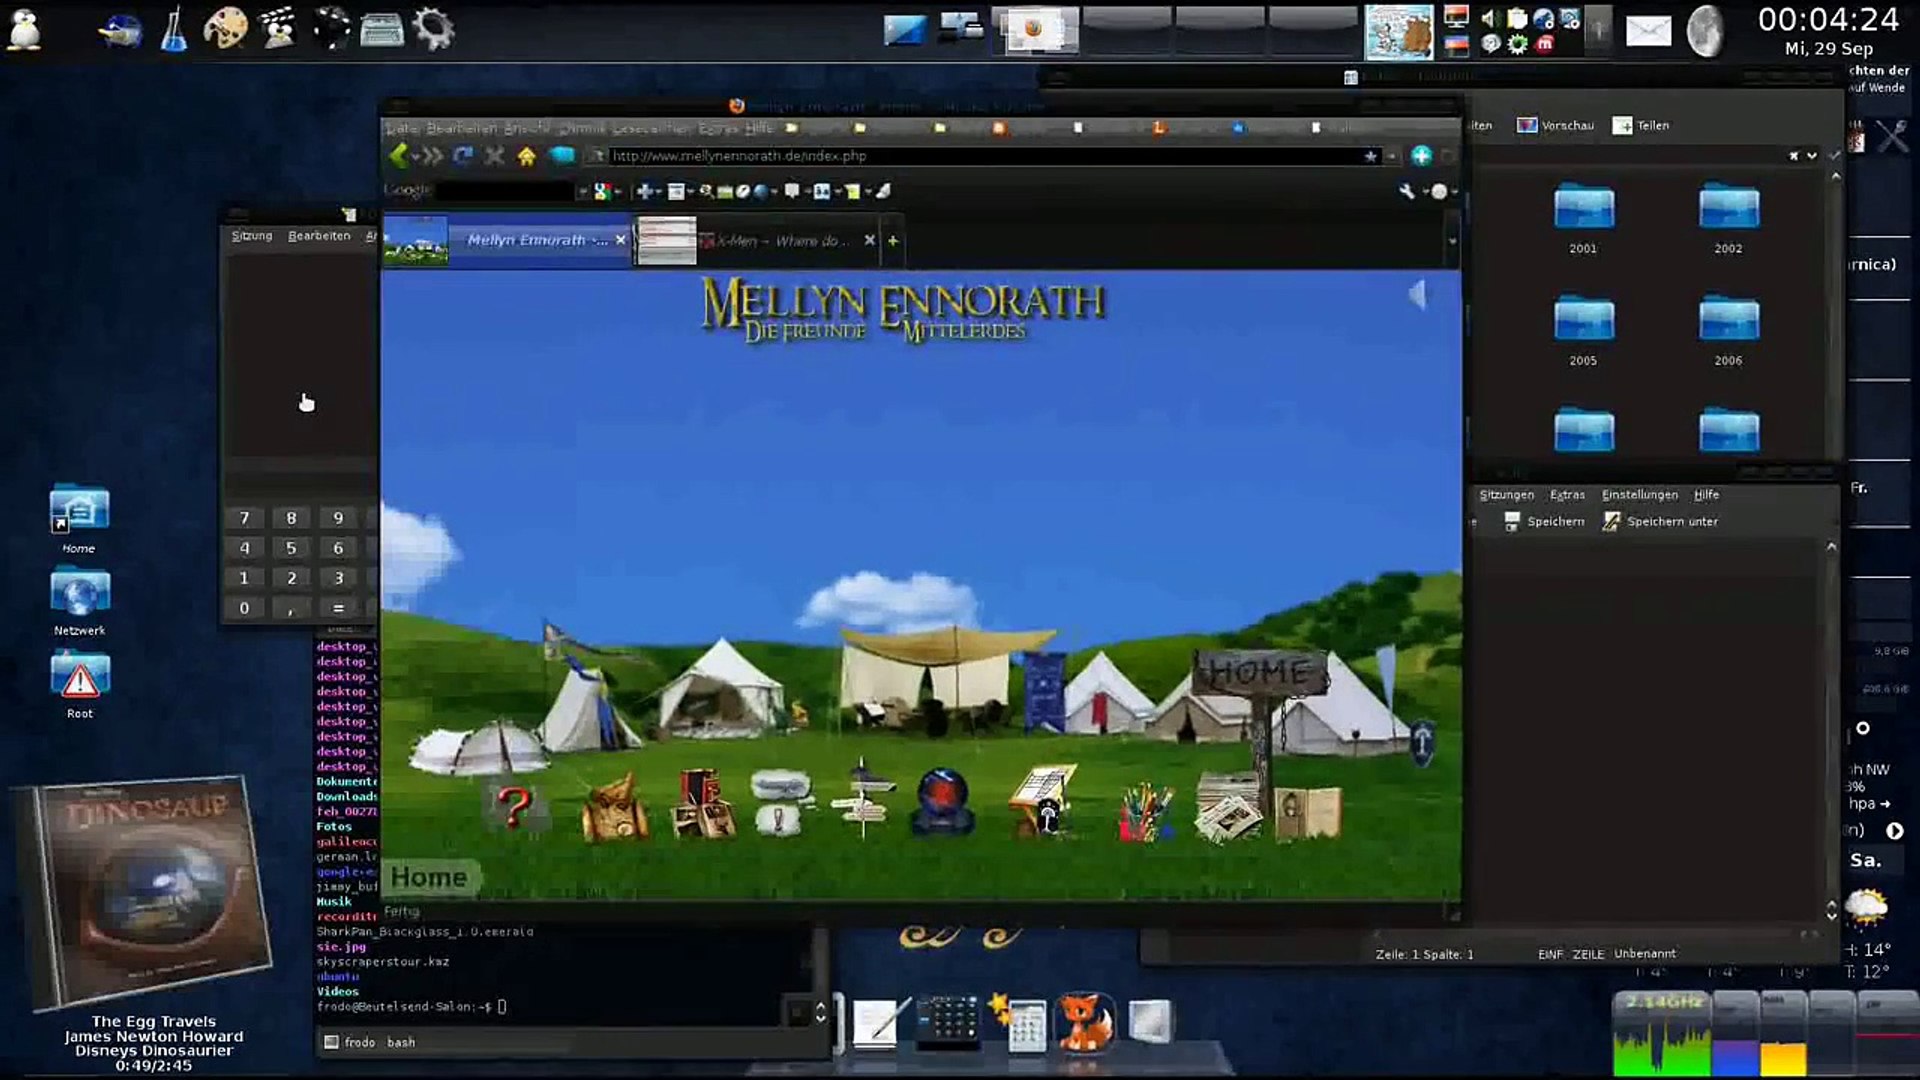Click the green back arrow in browser

(x=399, y=155)
